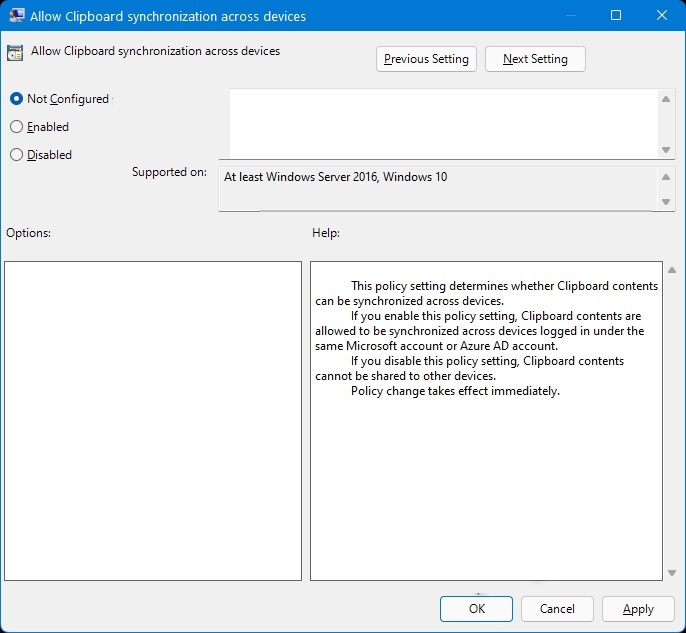Click the 'Help:' label

coord(326,233)
